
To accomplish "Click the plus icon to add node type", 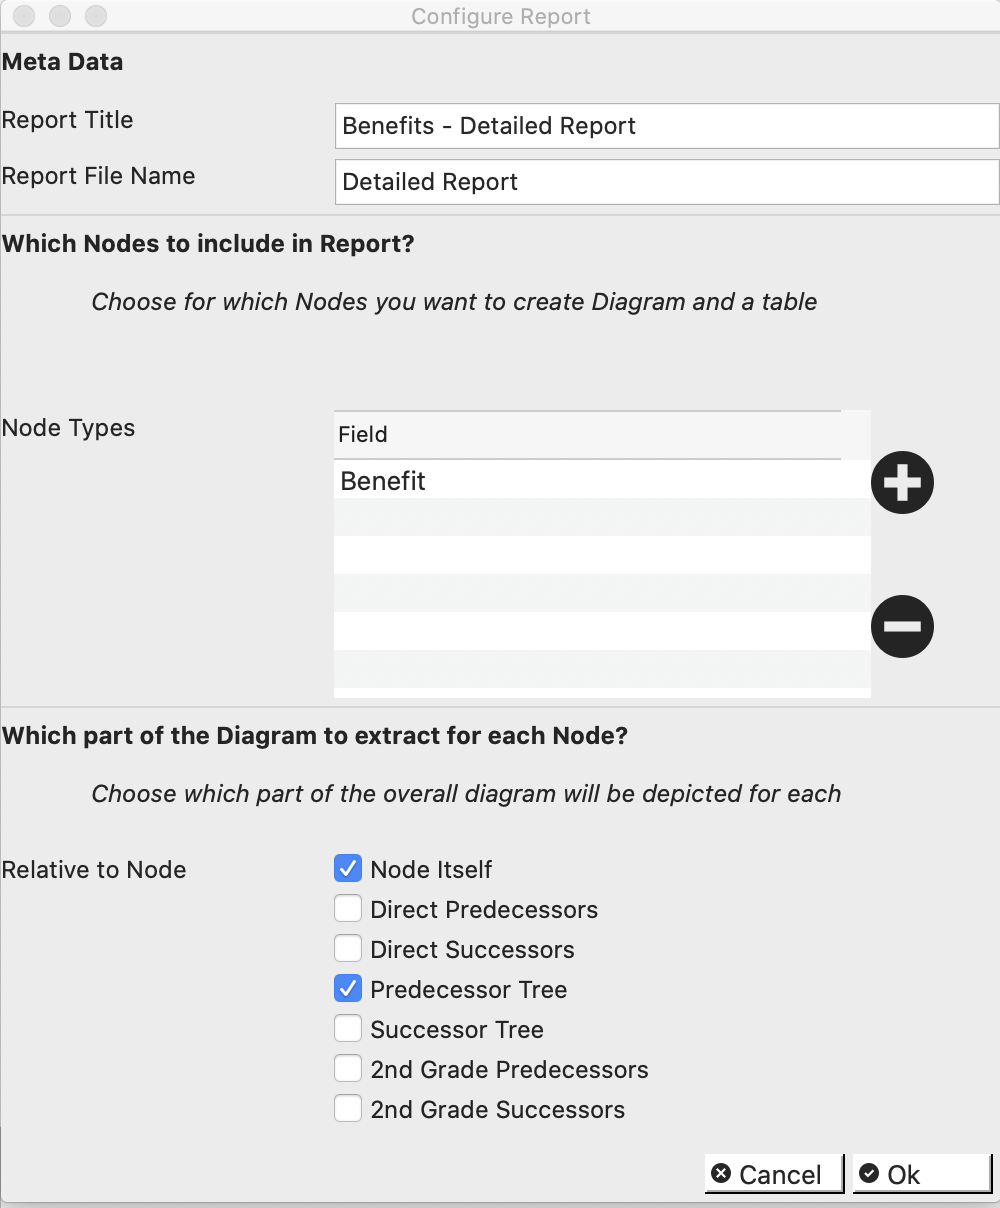I will click(x=901, y=481).
